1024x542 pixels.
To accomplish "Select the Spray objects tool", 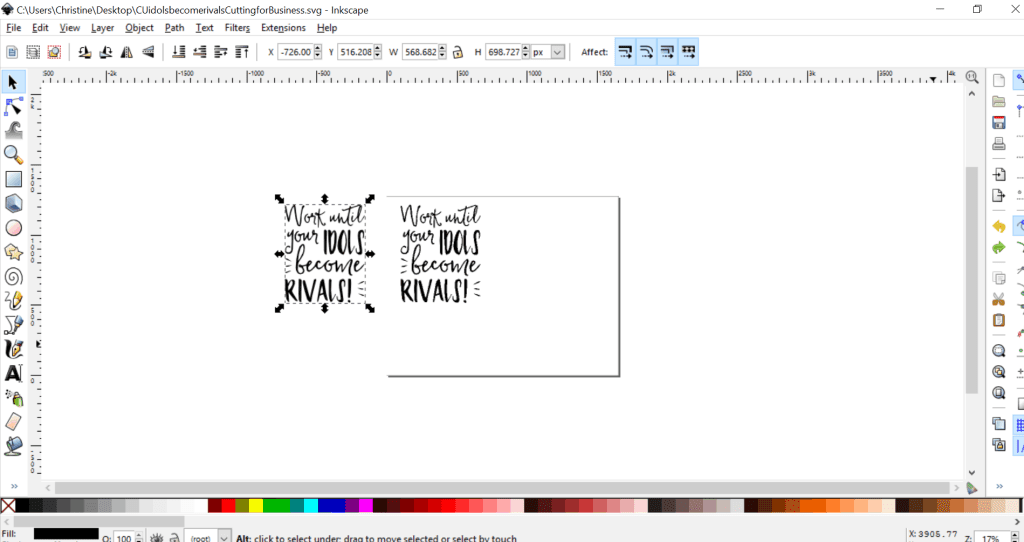I will [13, 397].
